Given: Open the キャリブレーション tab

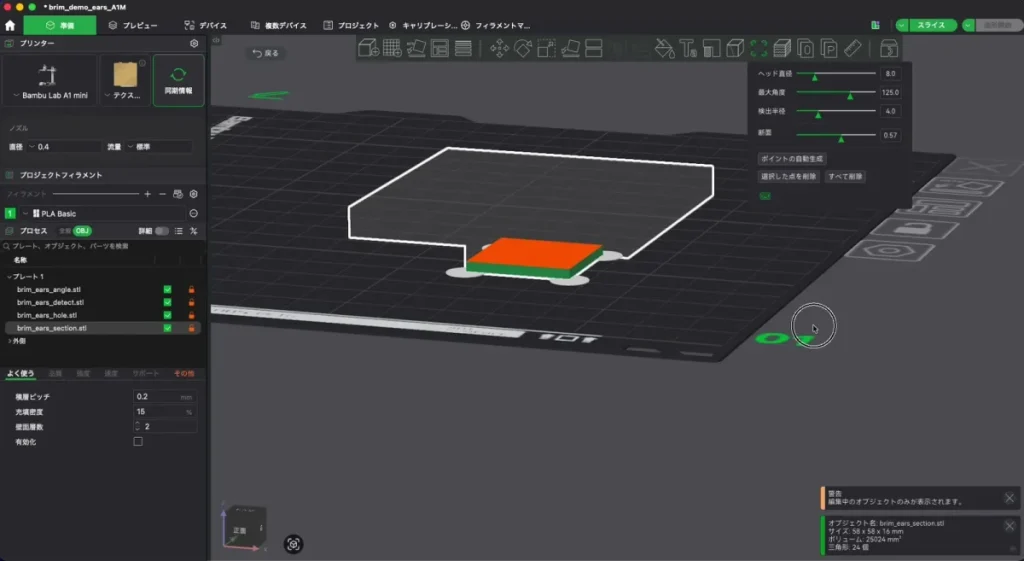Looking at the screenshot, I should pos(423,25).
